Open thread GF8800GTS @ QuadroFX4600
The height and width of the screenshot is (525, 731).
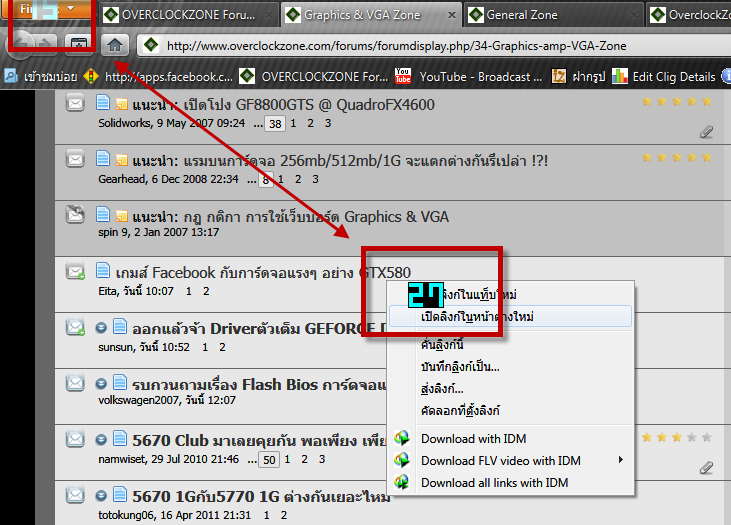click(x=309, y=105)
